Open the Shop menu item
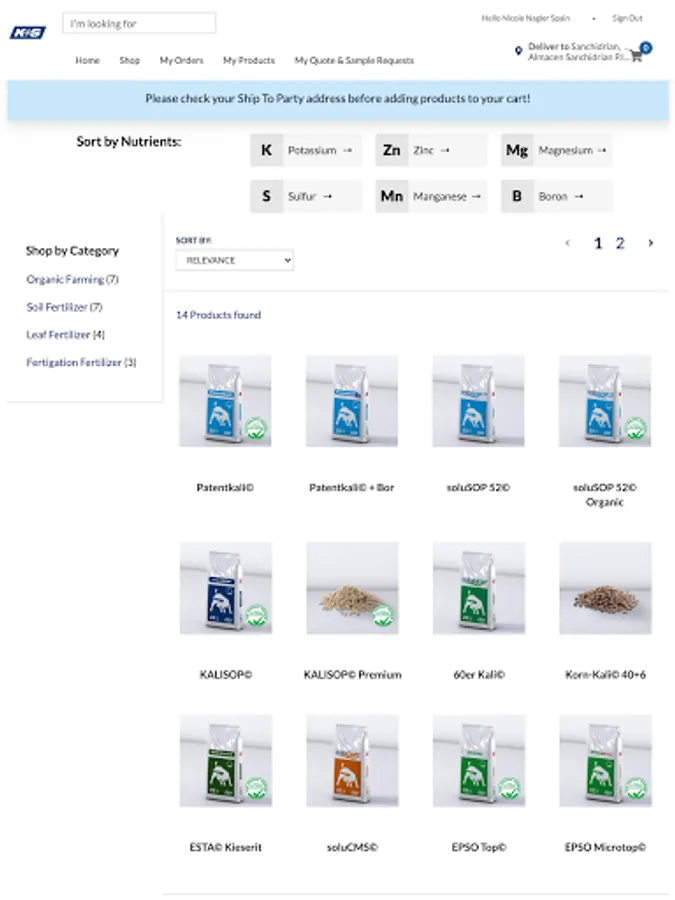675x900 pixels. pyautogui.click(x=130, y=60)
